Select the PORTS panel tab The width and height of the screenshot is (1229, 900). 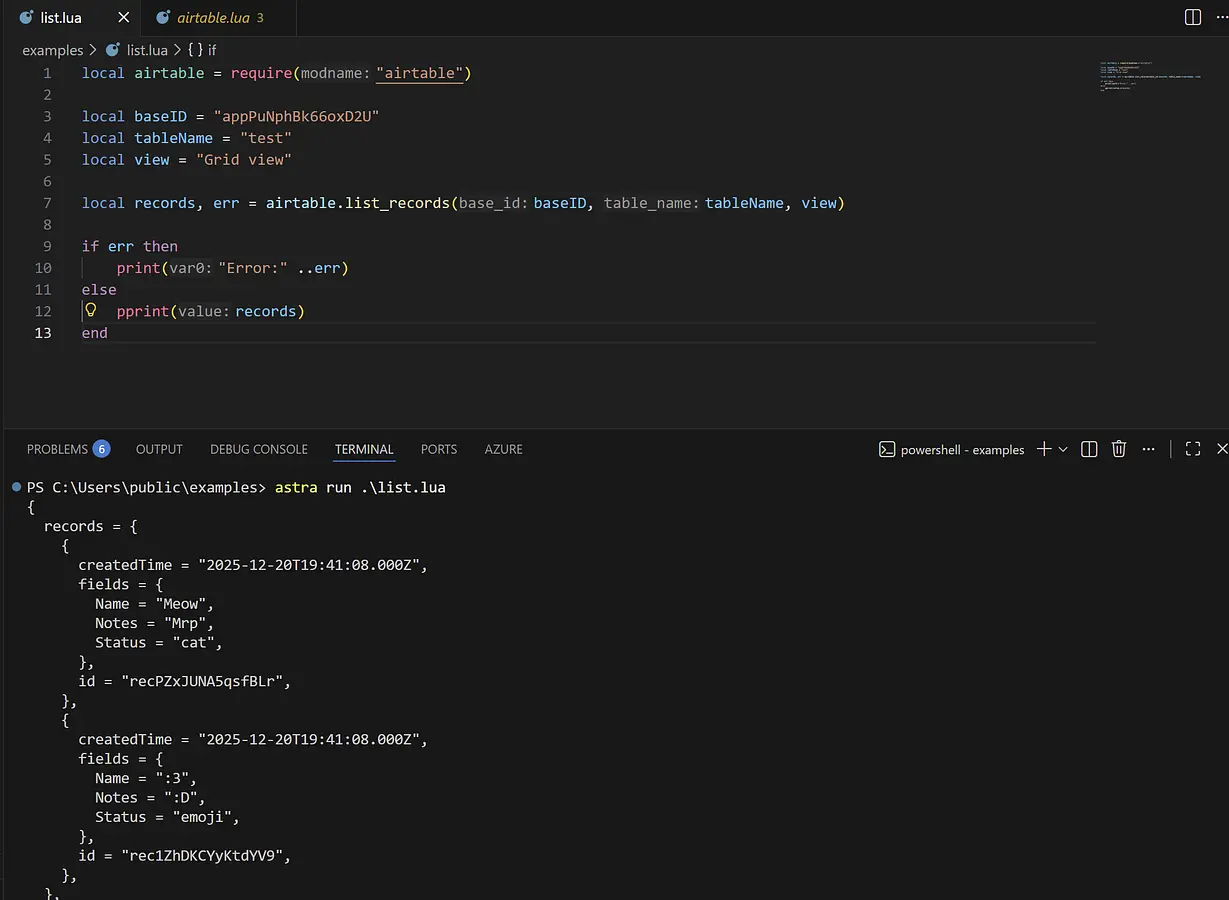pyautogui.click(x=439, y=449)
